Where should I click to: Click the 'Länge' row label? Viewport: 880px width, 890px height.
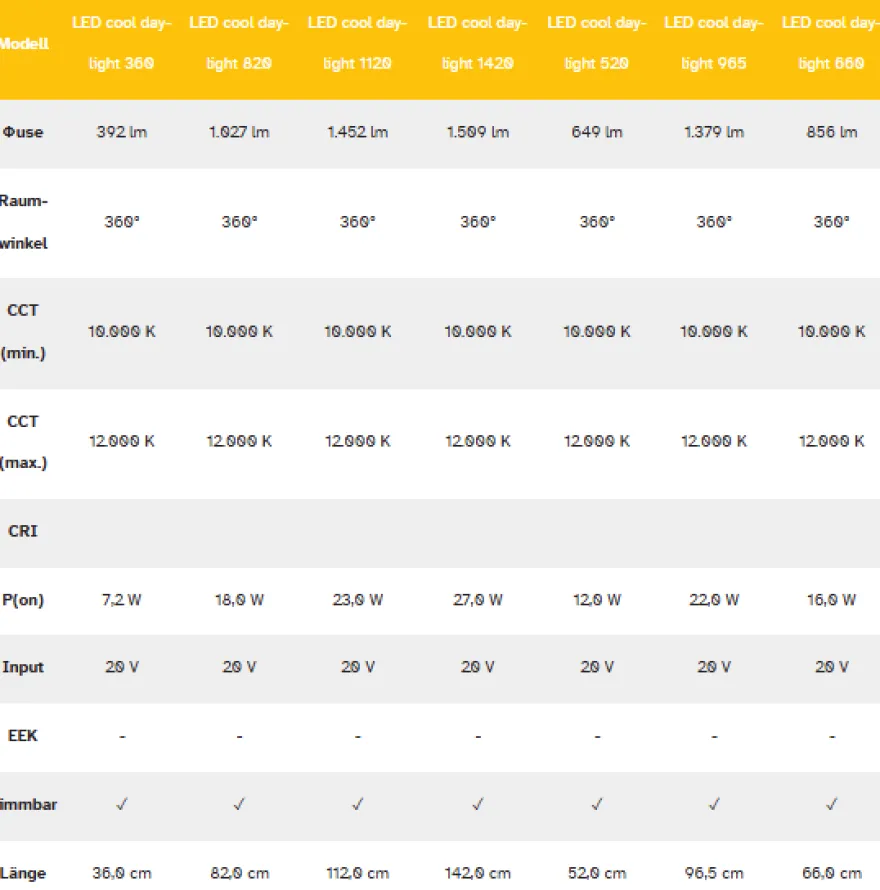pyautogui.click(x=23, y=873)
